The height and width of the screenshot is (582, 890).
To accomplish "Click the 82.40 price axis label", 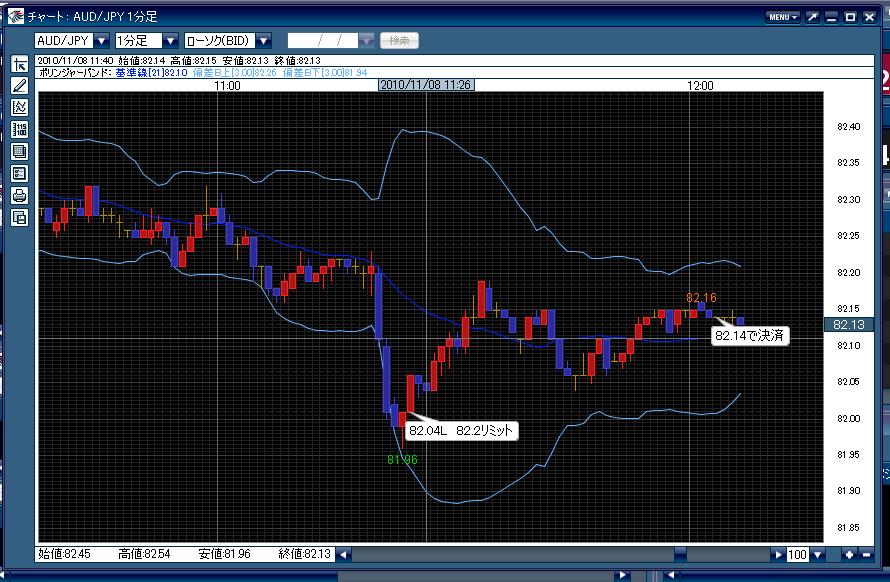I will point(849,127).
